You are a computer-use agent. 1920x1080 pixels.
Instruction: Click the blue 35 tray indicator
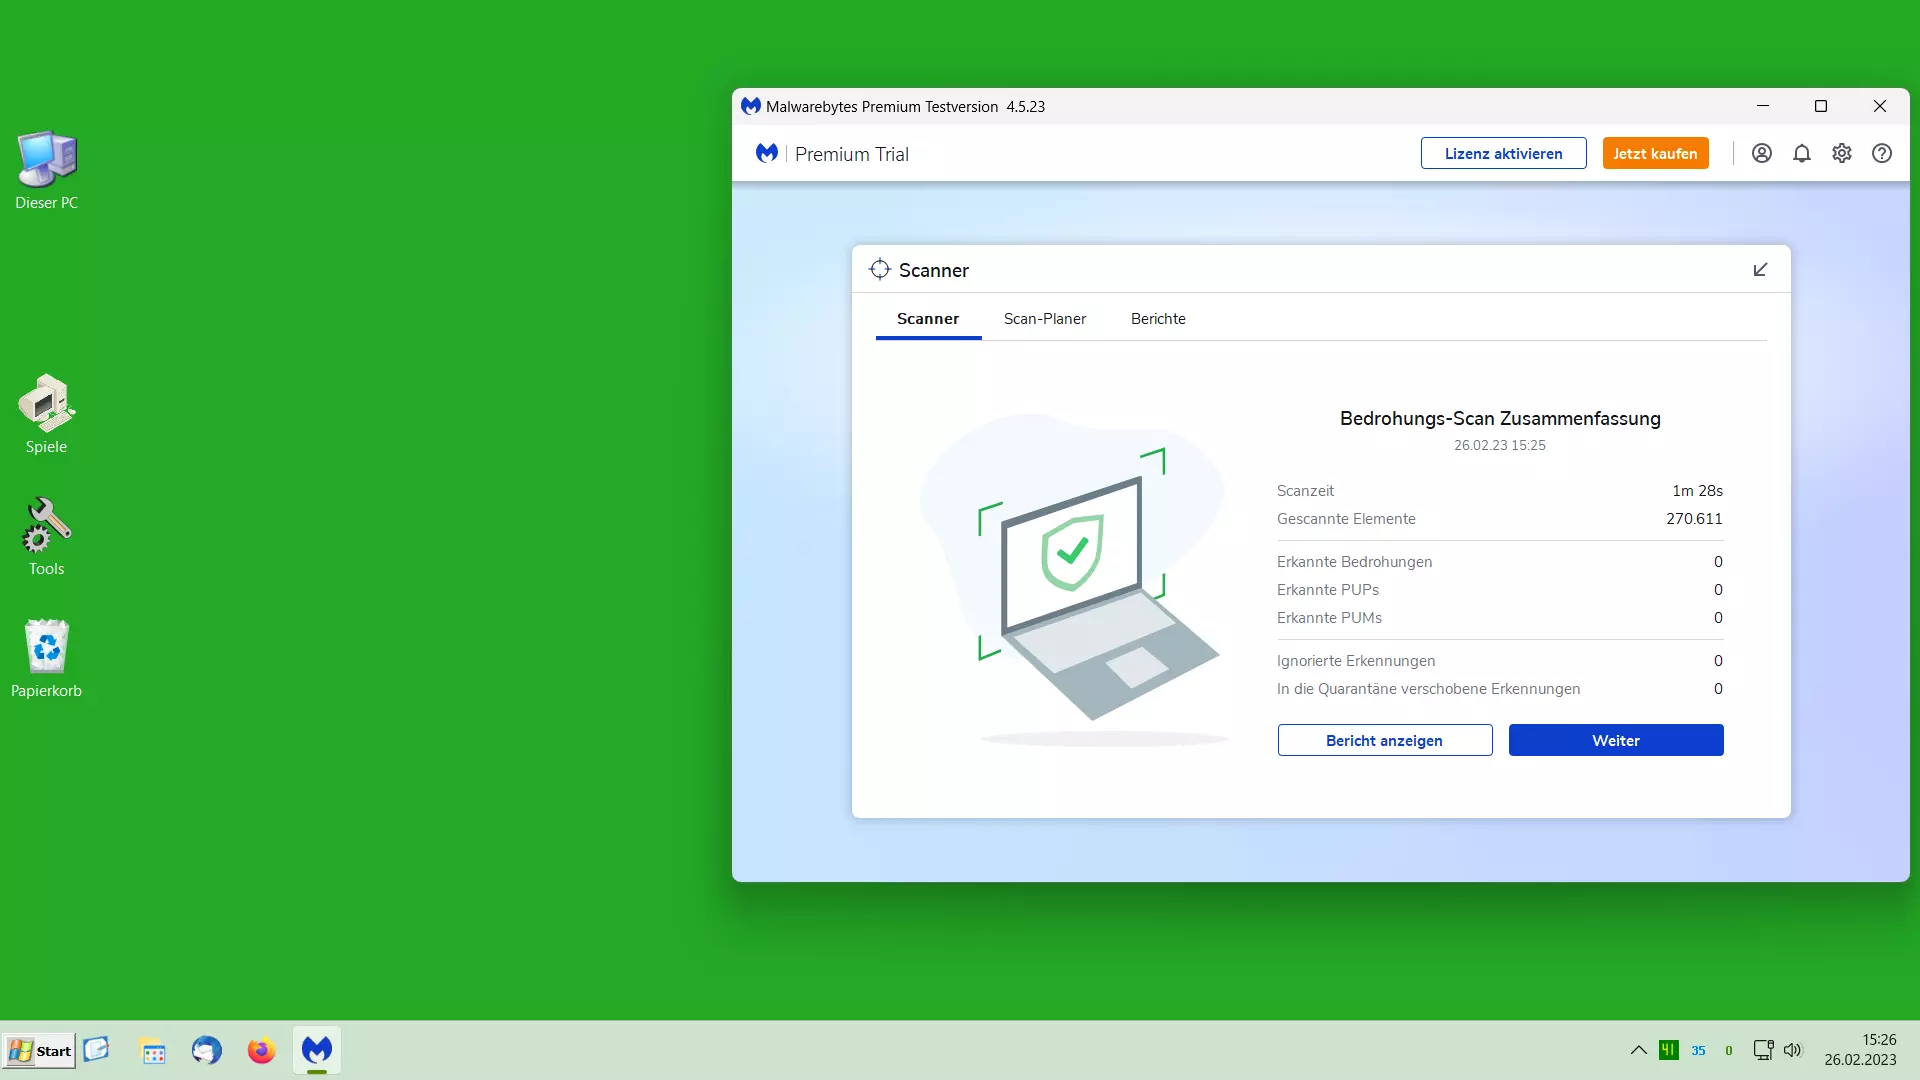[x=1698, y=1050]
